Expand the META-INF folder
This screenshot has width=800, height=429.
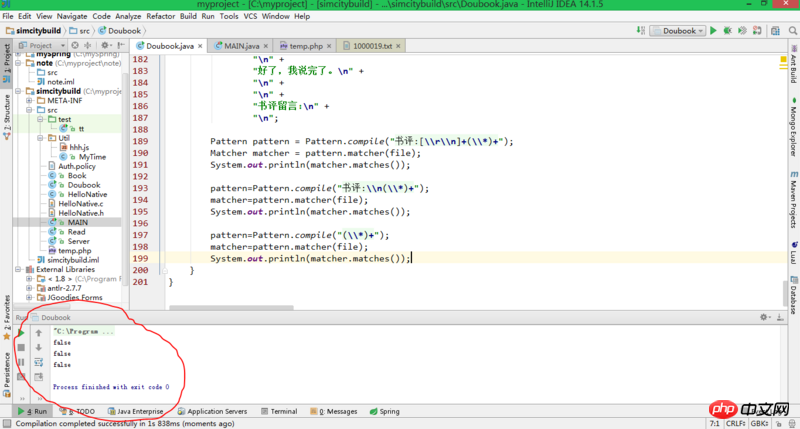point(30,100)
